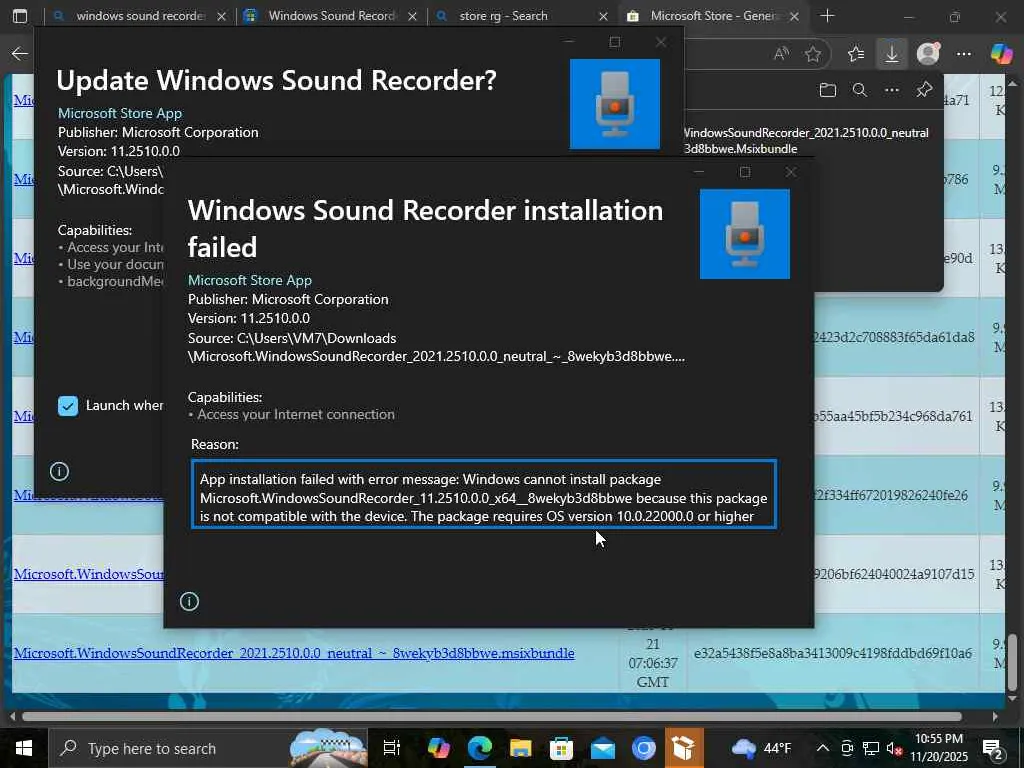Open Edge Settings and more menu
The width and height of the screenshot is (1024, 768).
963,54
